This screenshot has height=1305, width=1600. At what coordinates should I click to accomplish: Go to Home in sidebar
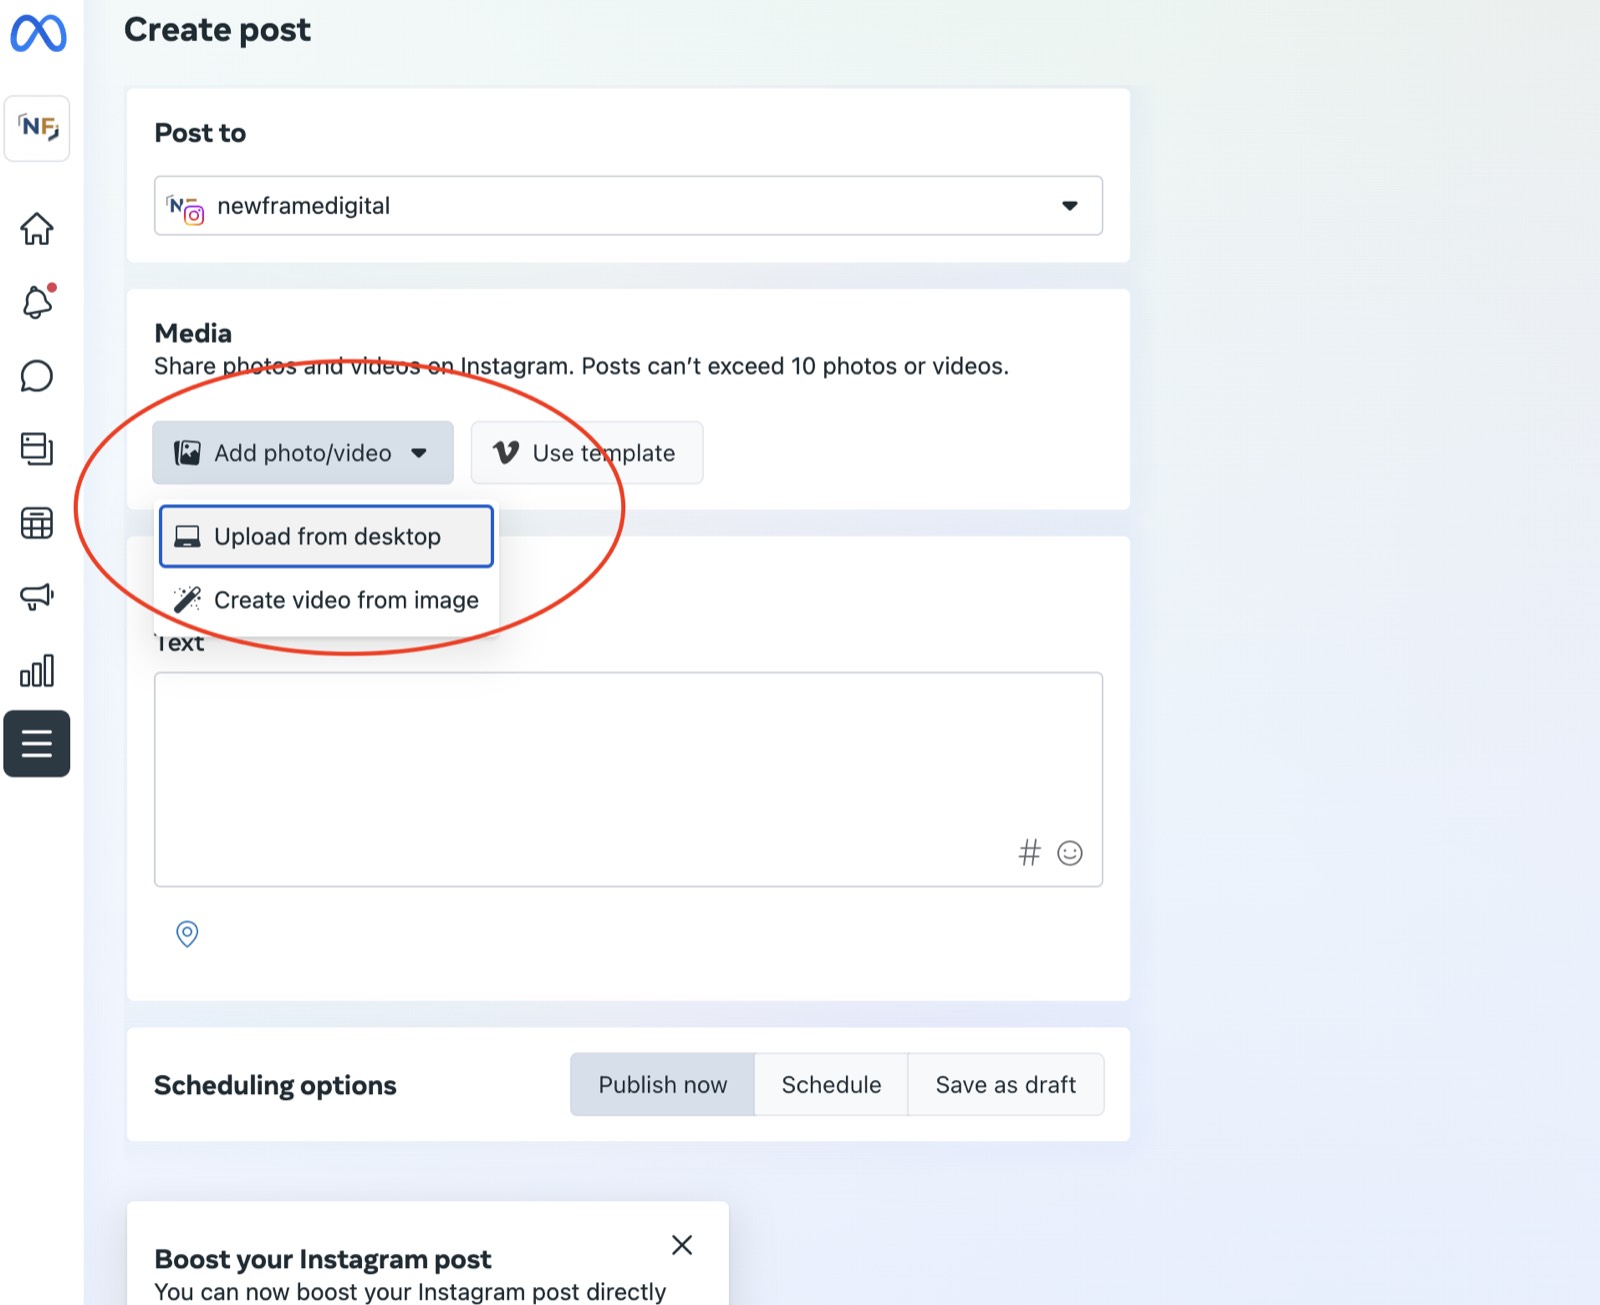coord(37,229)
